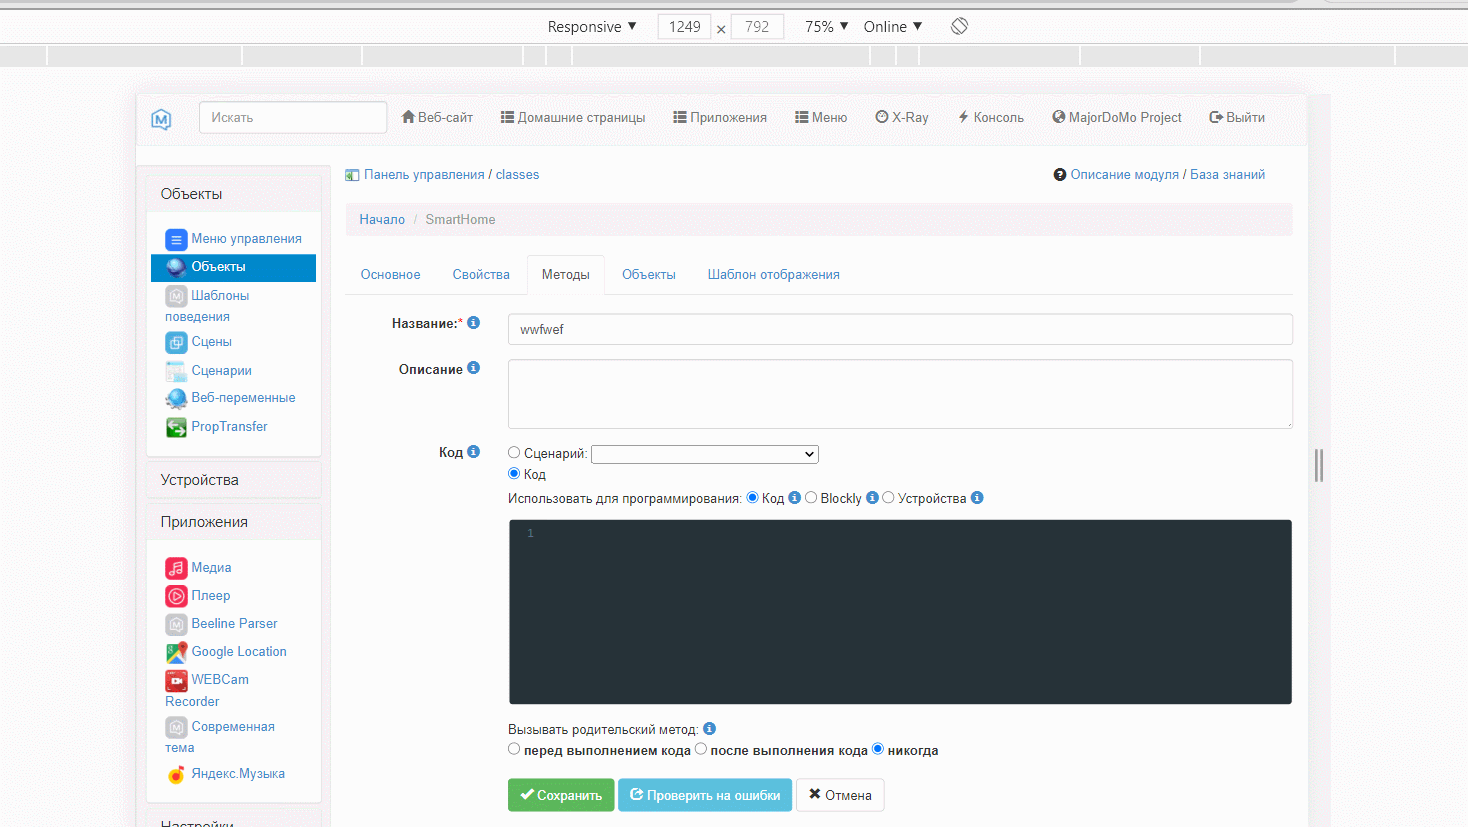Viewport: 1468px width, 827px height.
Task: Click the Сохранить button
Action: [561, 794]
